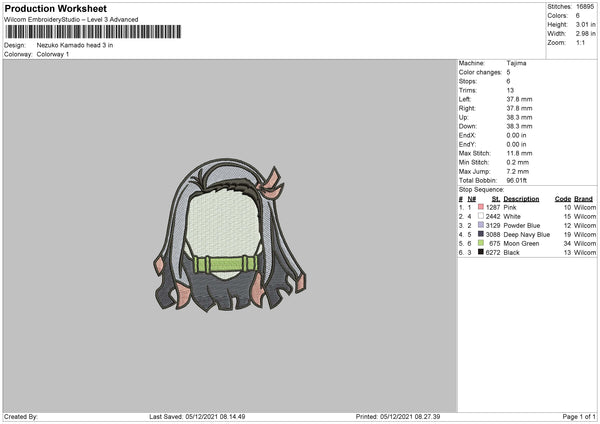Click the 'Pink' description in row 1
600x424 pixels.
point(510,207)
